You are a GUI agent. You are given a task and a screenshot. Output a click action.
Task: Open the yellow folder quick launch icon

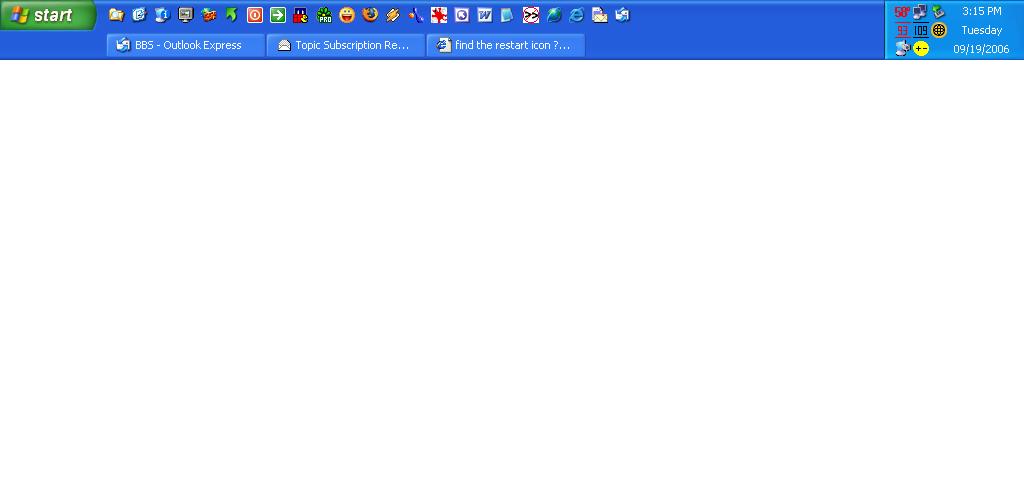(x=116, y=15)
